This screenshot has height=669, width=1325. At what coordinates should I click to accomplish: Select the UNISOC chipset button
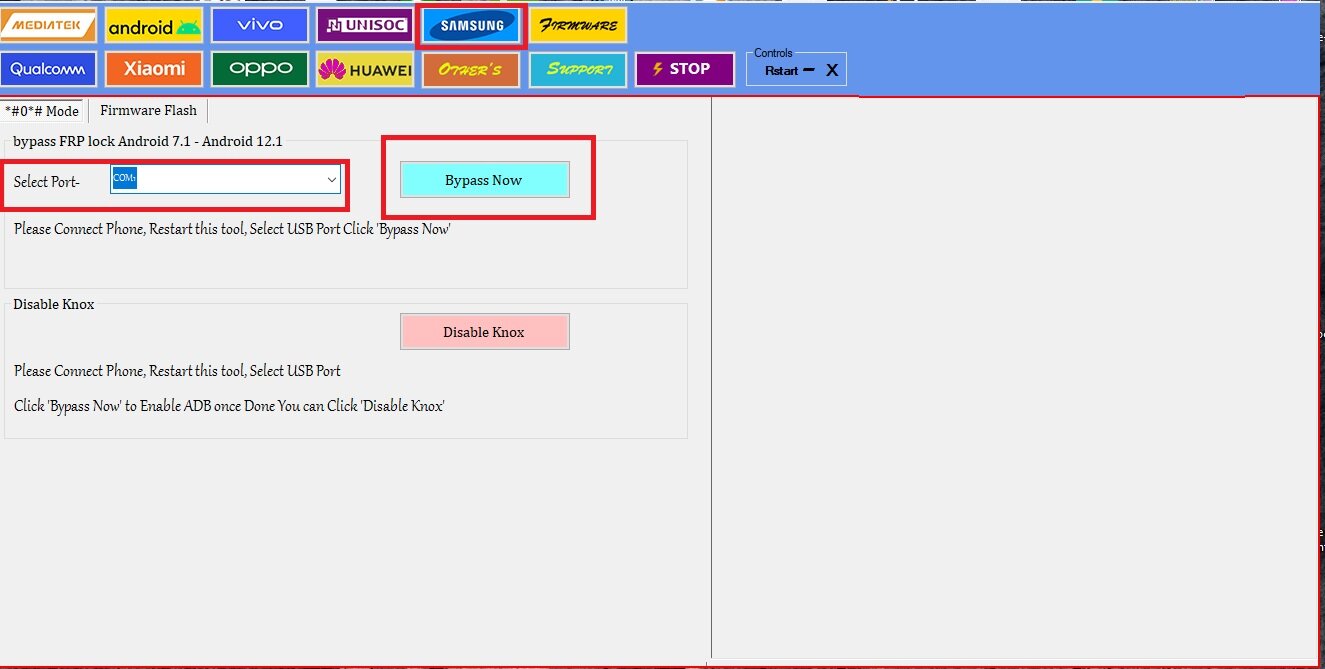coord(365,26)
